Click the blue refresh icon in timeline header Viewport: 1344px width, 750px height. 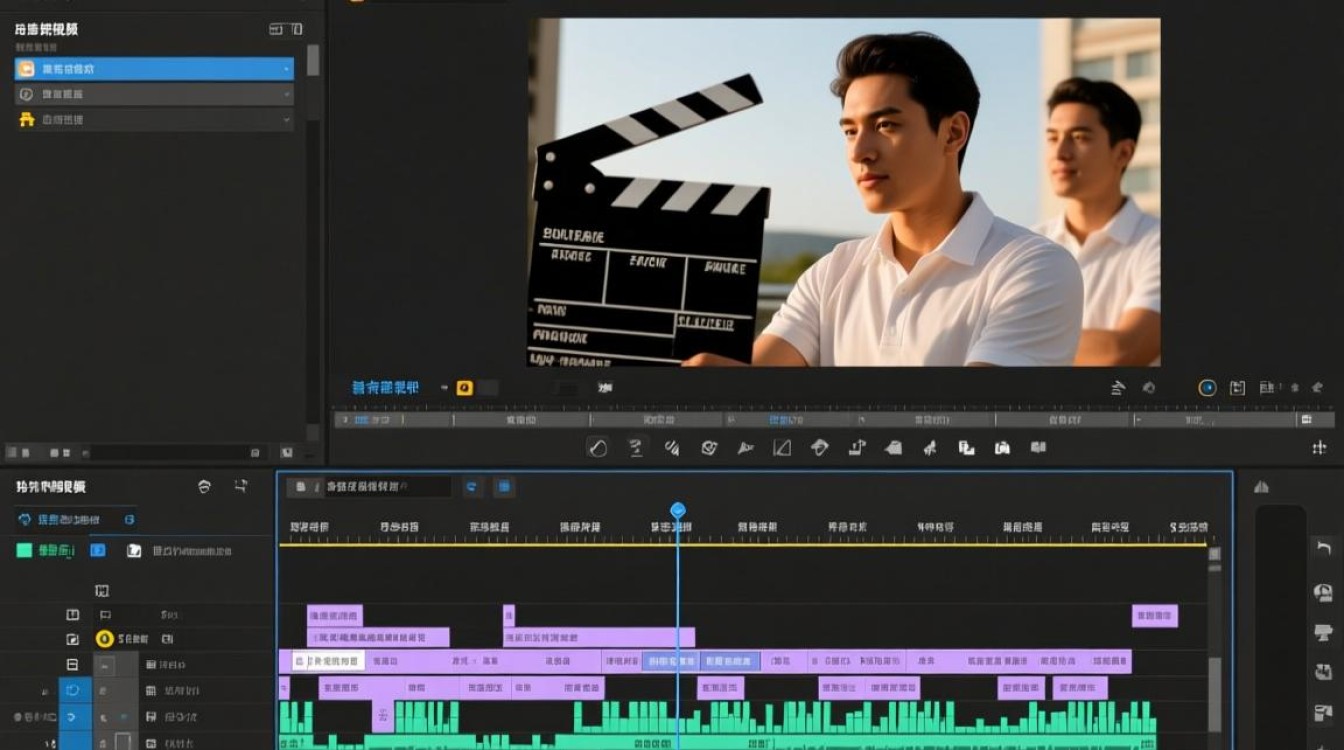point(472,487)
